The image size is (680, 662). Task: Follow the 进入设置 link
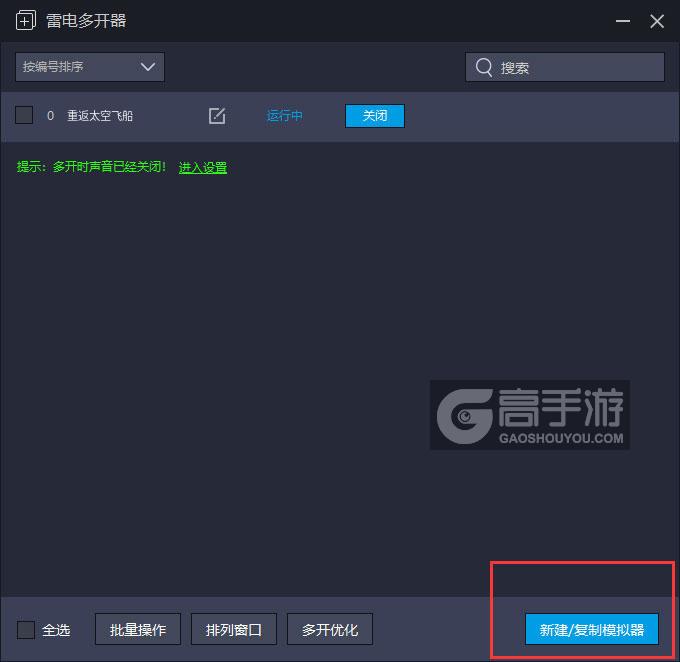pyautogui.click(x=203, y=167)
